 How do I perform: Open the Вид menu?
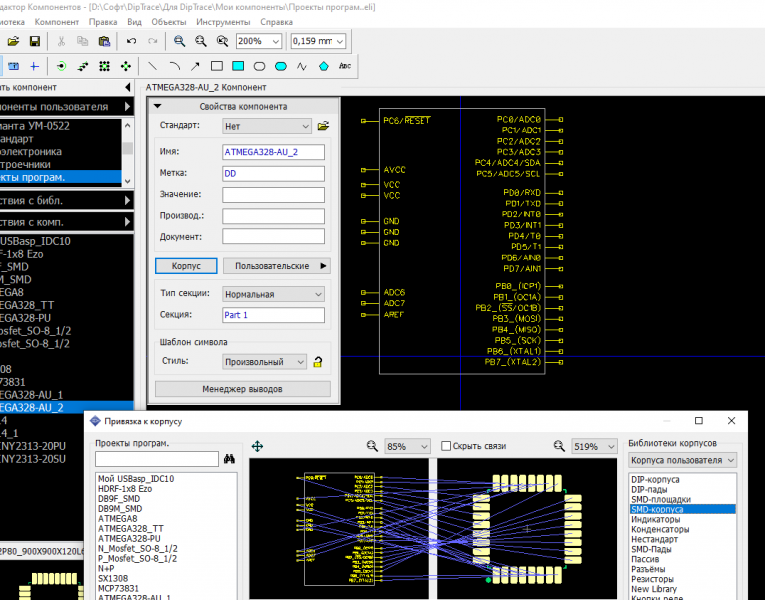coord(134,22)
